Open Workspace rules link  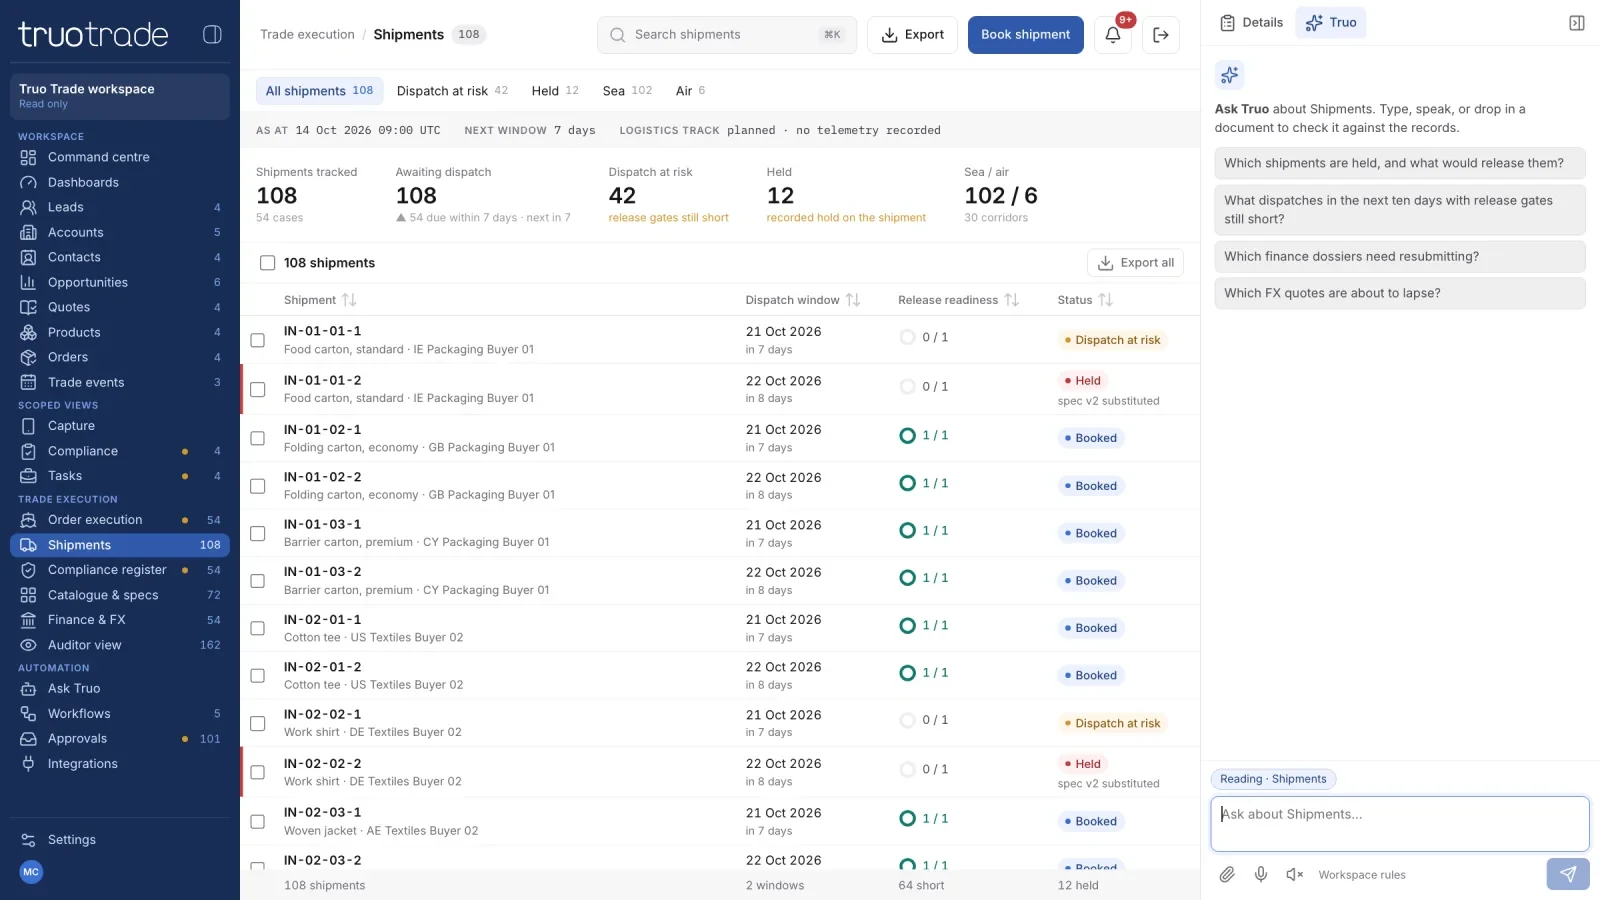click(x=1361, y=875)
